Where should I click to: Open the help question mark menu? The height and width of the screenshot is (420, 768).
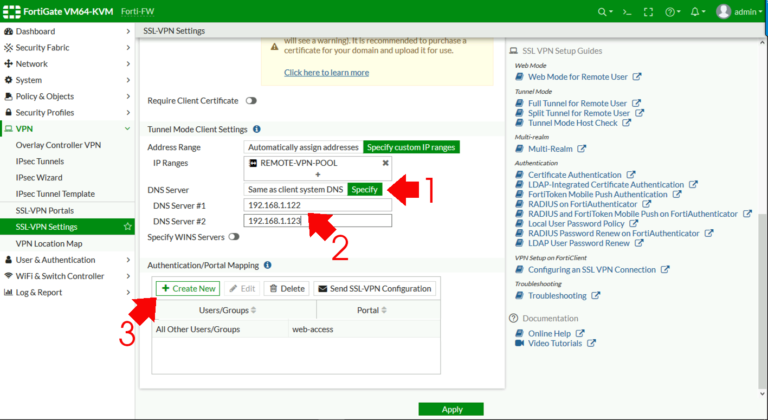tap(670, 12)
